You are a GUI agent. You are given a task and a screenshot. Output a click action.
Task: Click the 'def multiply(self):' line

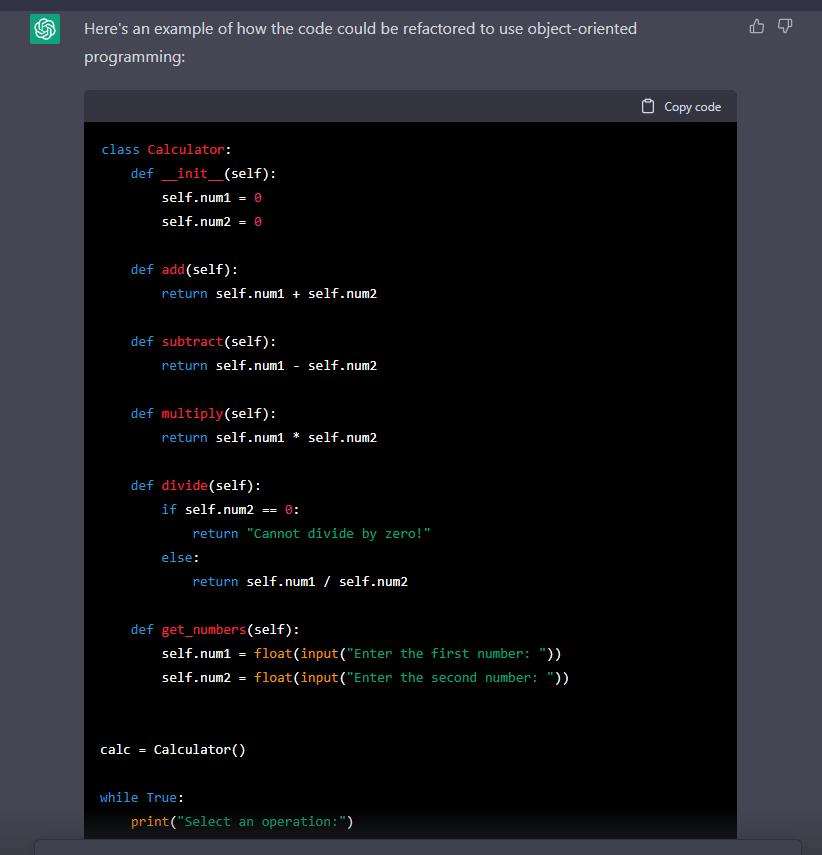pyautogui.click(x=203, y=413)
